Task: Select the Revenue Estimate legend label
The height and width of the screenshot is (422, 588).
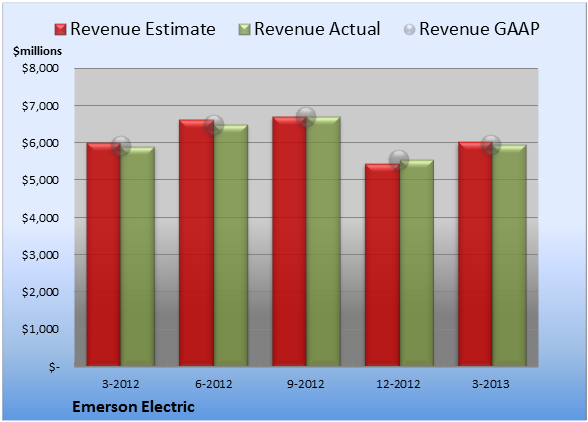Action: pyautogui.click(x=143, y=29)
